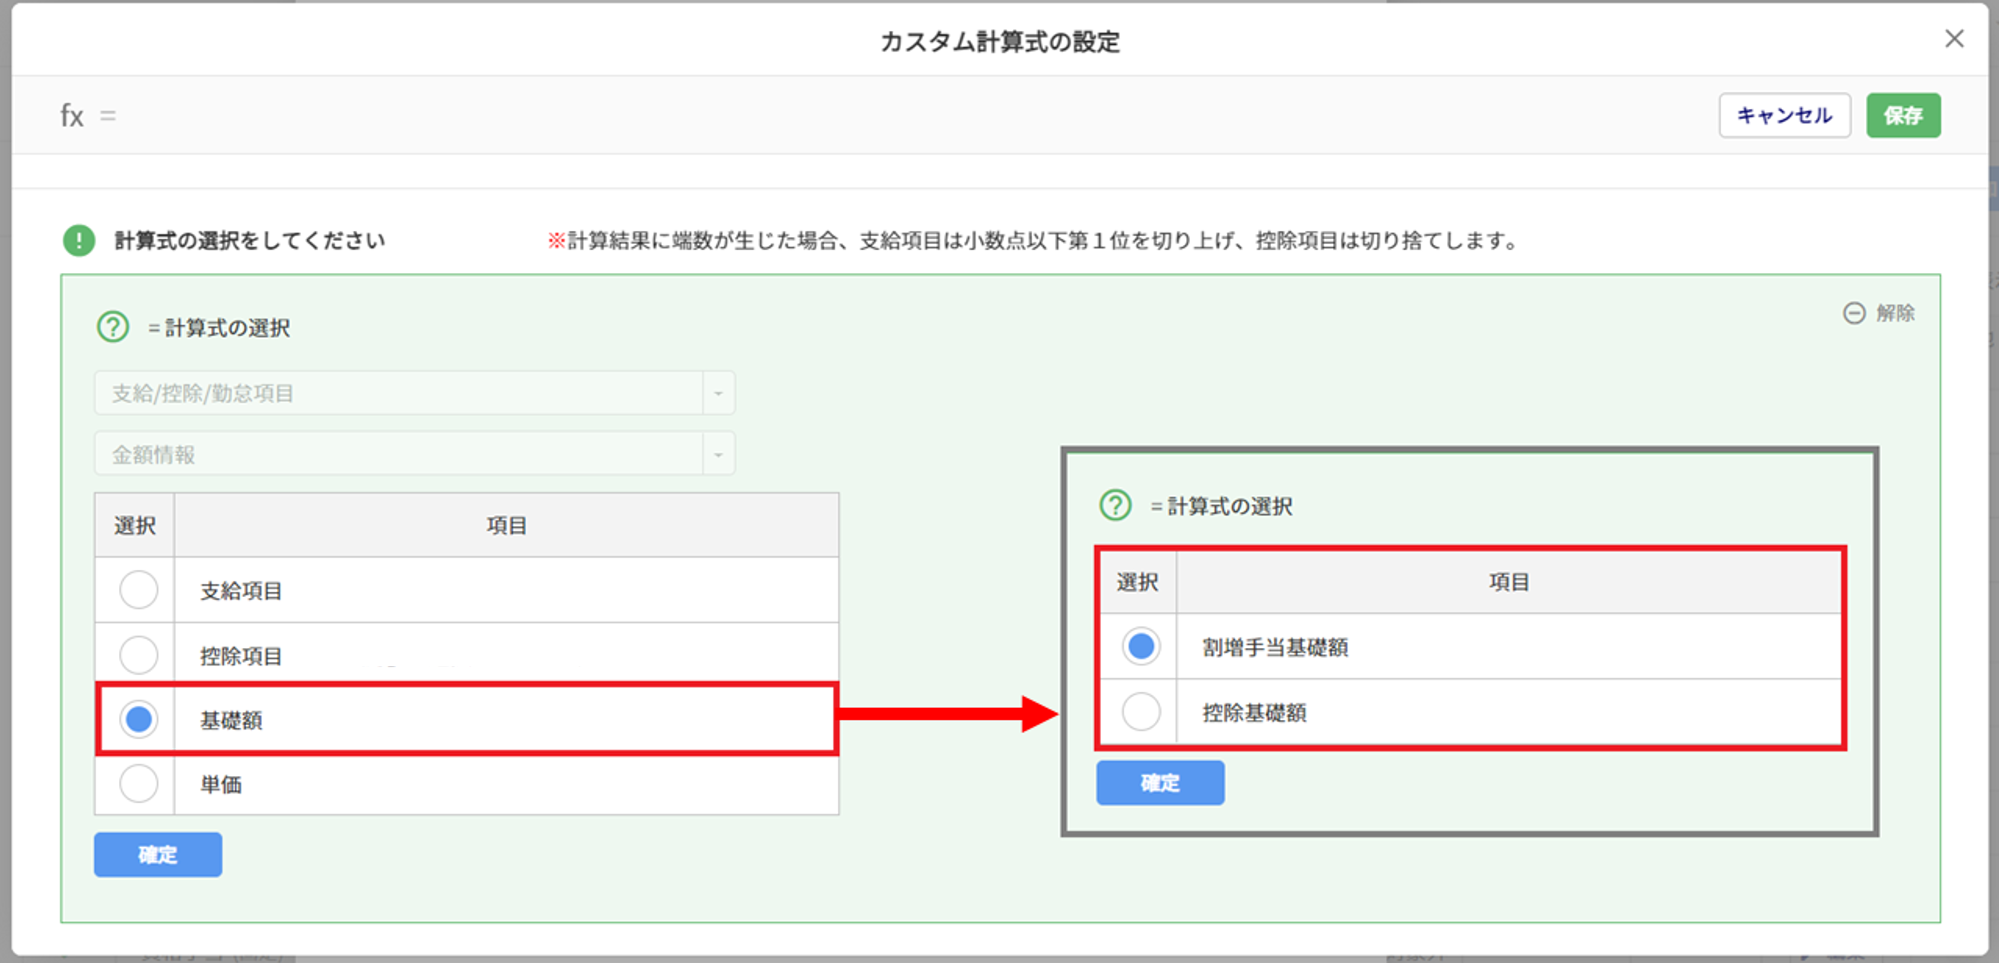Click the left question mark help icon
1999x963 pixels.
pyautogui.click(x=113, y=327)
